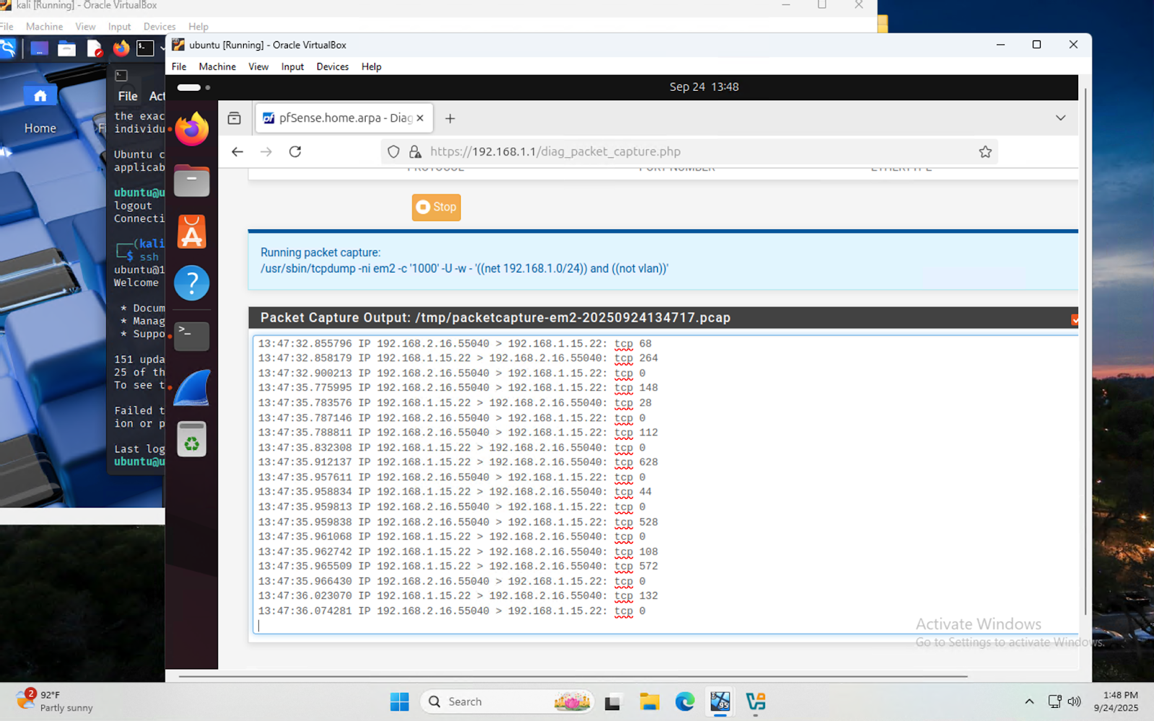View site security lock info

pyautogui.click(x=415, y=152)
